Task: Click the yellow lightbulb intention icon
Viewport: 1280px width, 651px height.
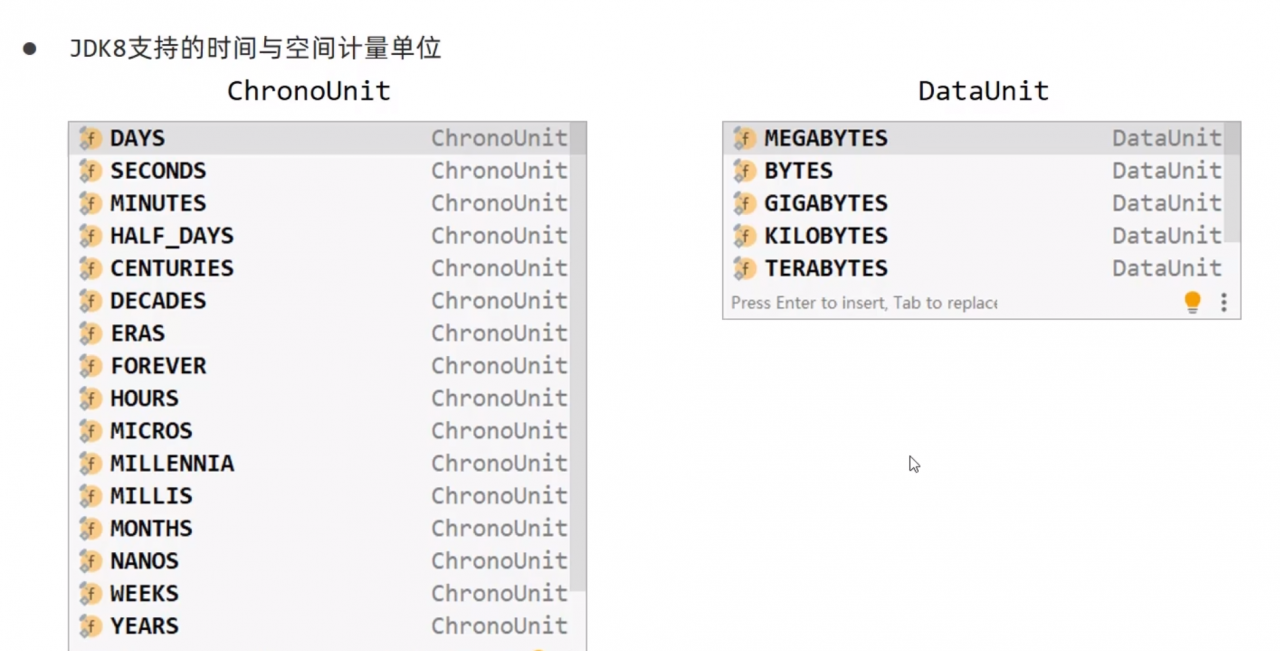Action: 1192,303
